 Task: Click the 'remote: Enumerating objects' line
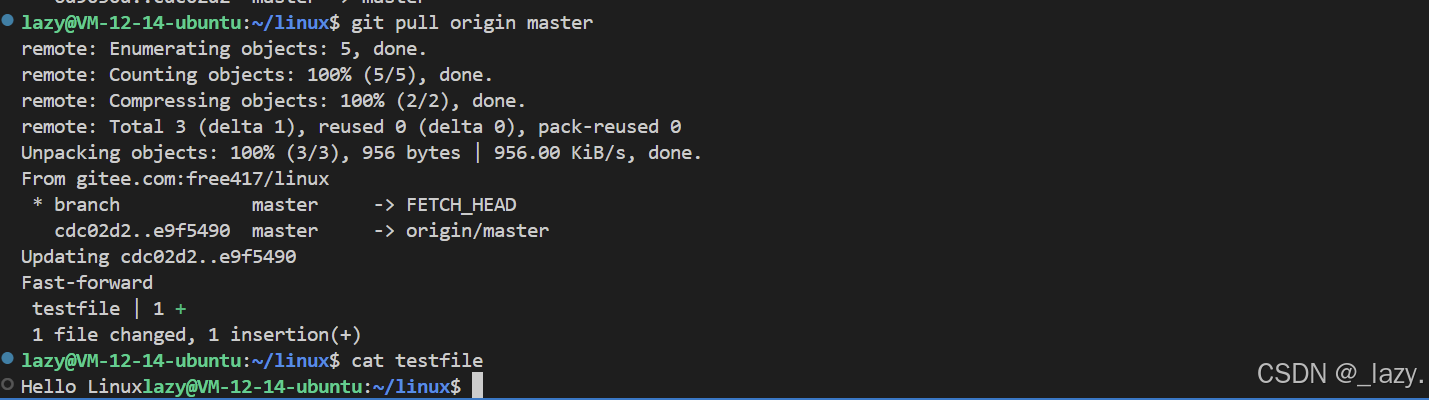224,49
